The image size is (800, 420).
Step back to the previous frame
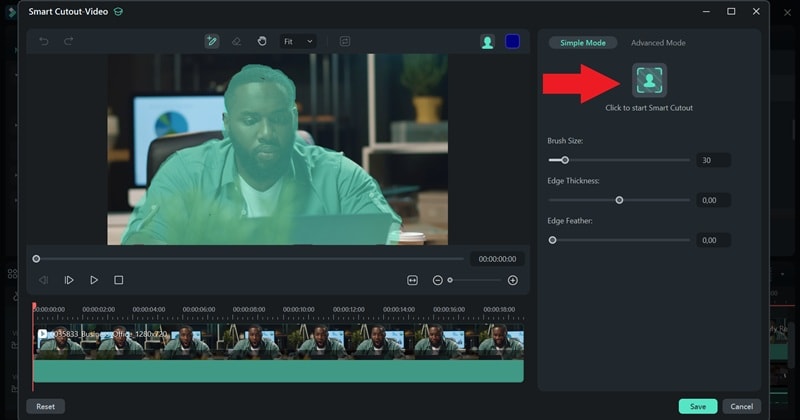tap(43, 280)
